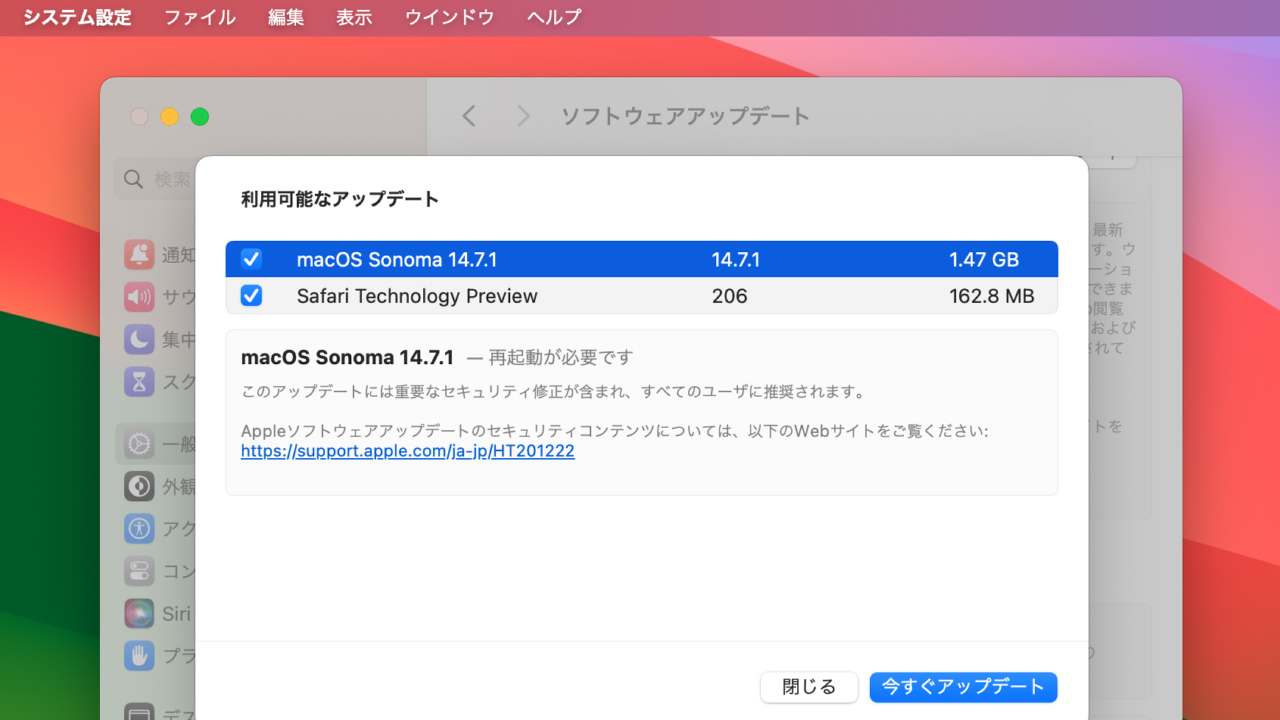
Task: Go back with the left chevron
Action: [469, 116]
